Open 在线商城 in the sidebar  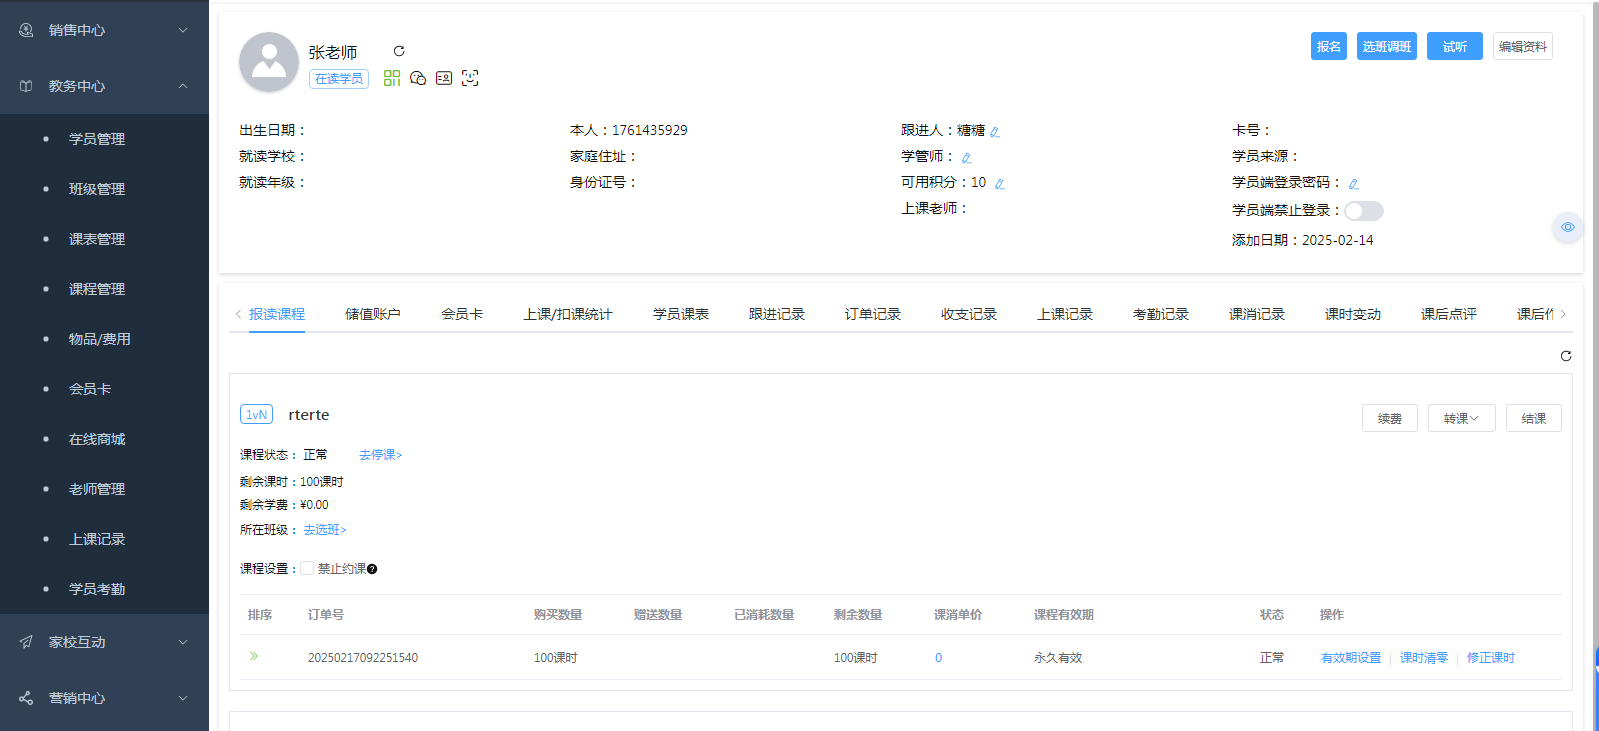coord(97,439)
